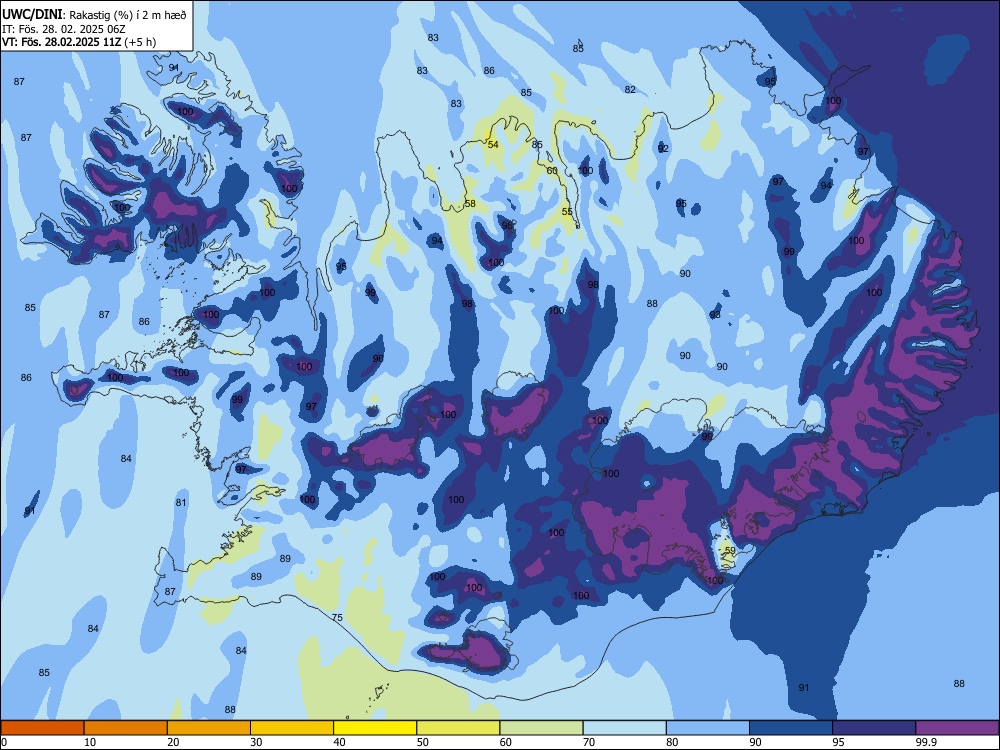Click the legend tick label '50'
Viewport: 1000px width, 750px height.
[x=423, y=742]
